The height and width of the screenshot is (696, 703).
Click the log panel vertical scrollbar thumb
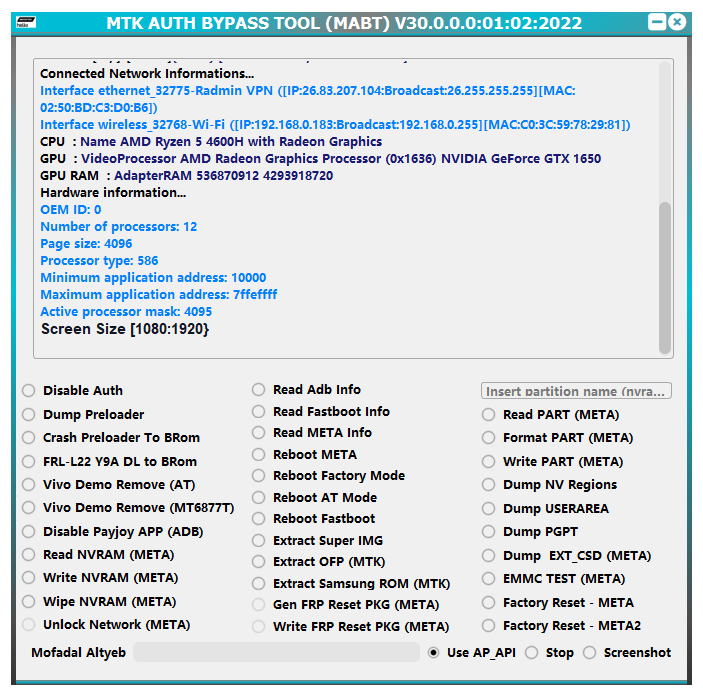click(x=665, y=277)
